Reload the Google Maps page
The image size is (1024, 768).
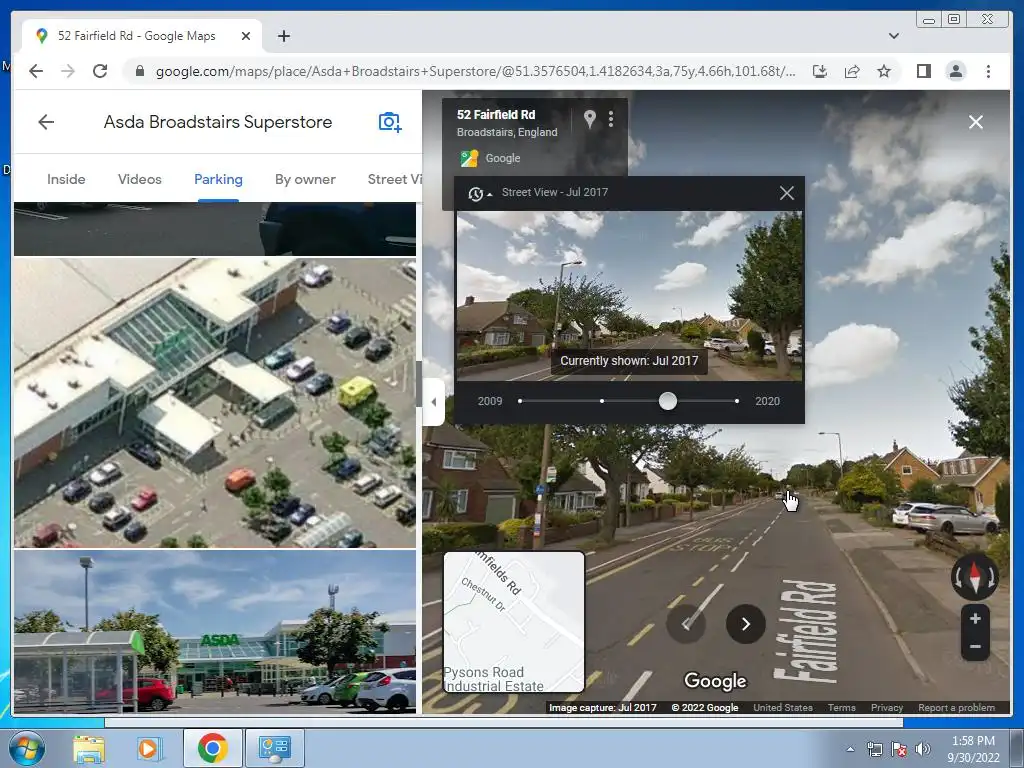click(100, 71)
